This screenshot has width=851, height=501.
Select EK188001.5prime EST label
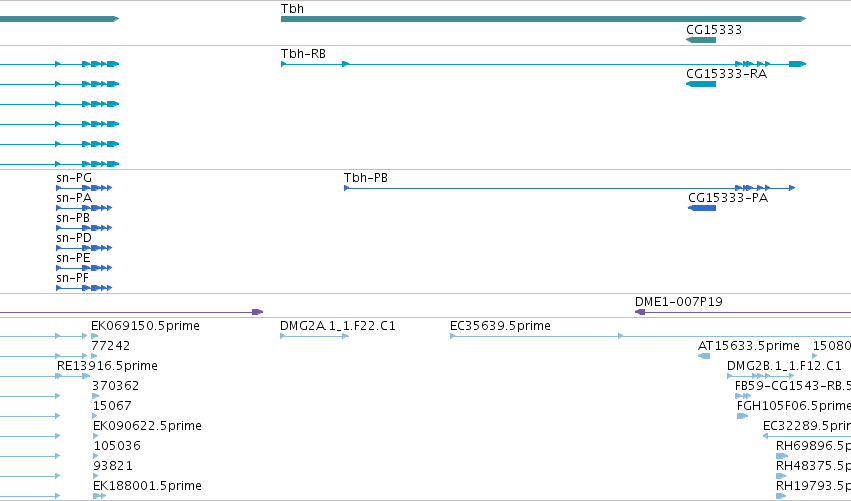[x=147, y=486]
